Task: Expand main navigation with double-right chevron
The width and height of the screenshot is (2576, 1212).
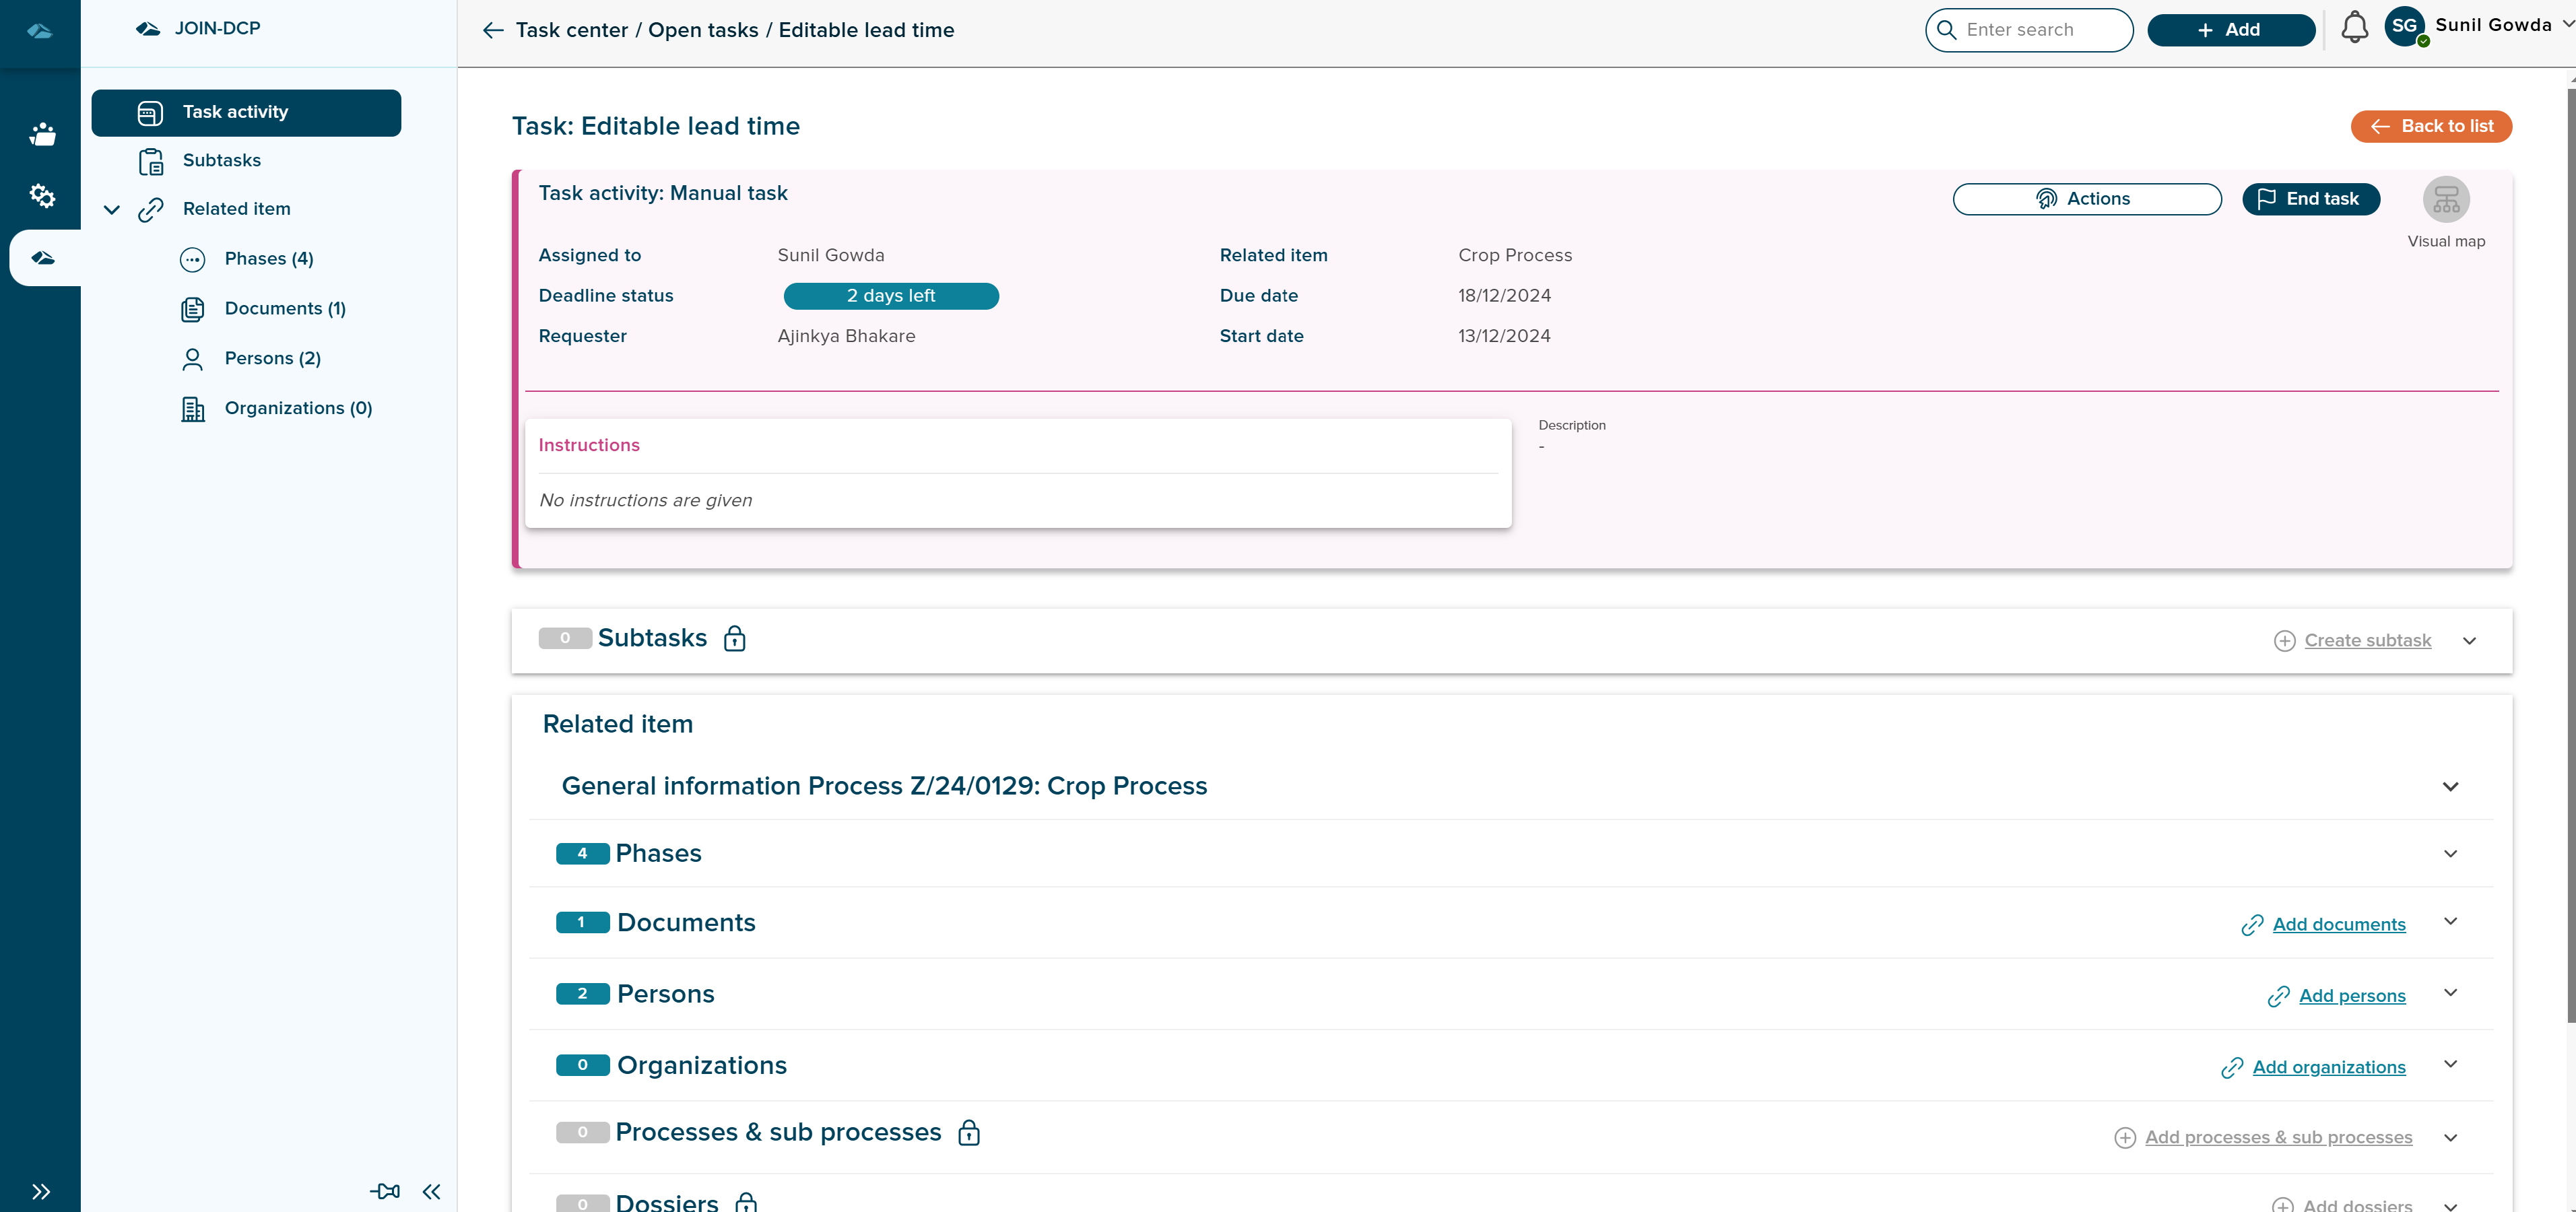Action: pyautogui.click(x=40, y=1191)
